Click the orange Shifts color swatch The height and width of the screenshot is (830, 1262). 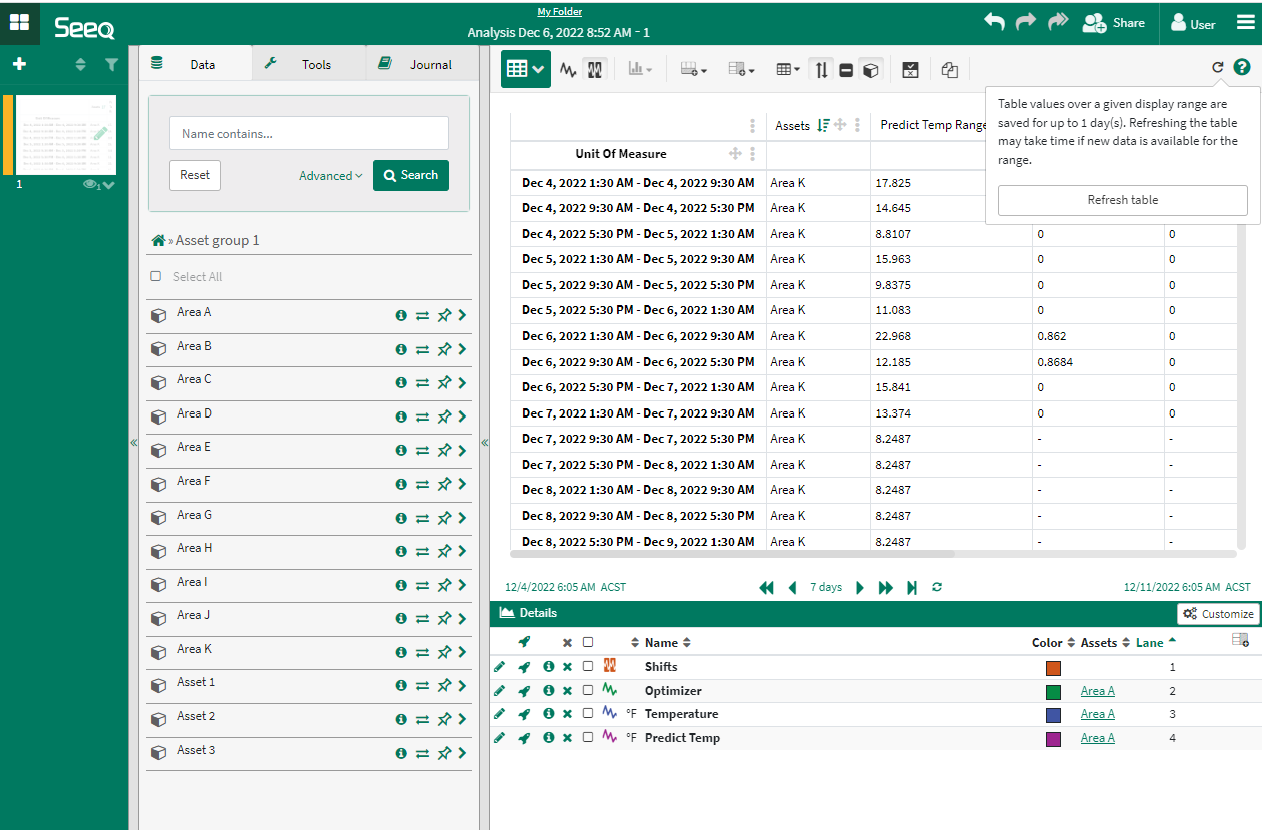coord(1053,668)
